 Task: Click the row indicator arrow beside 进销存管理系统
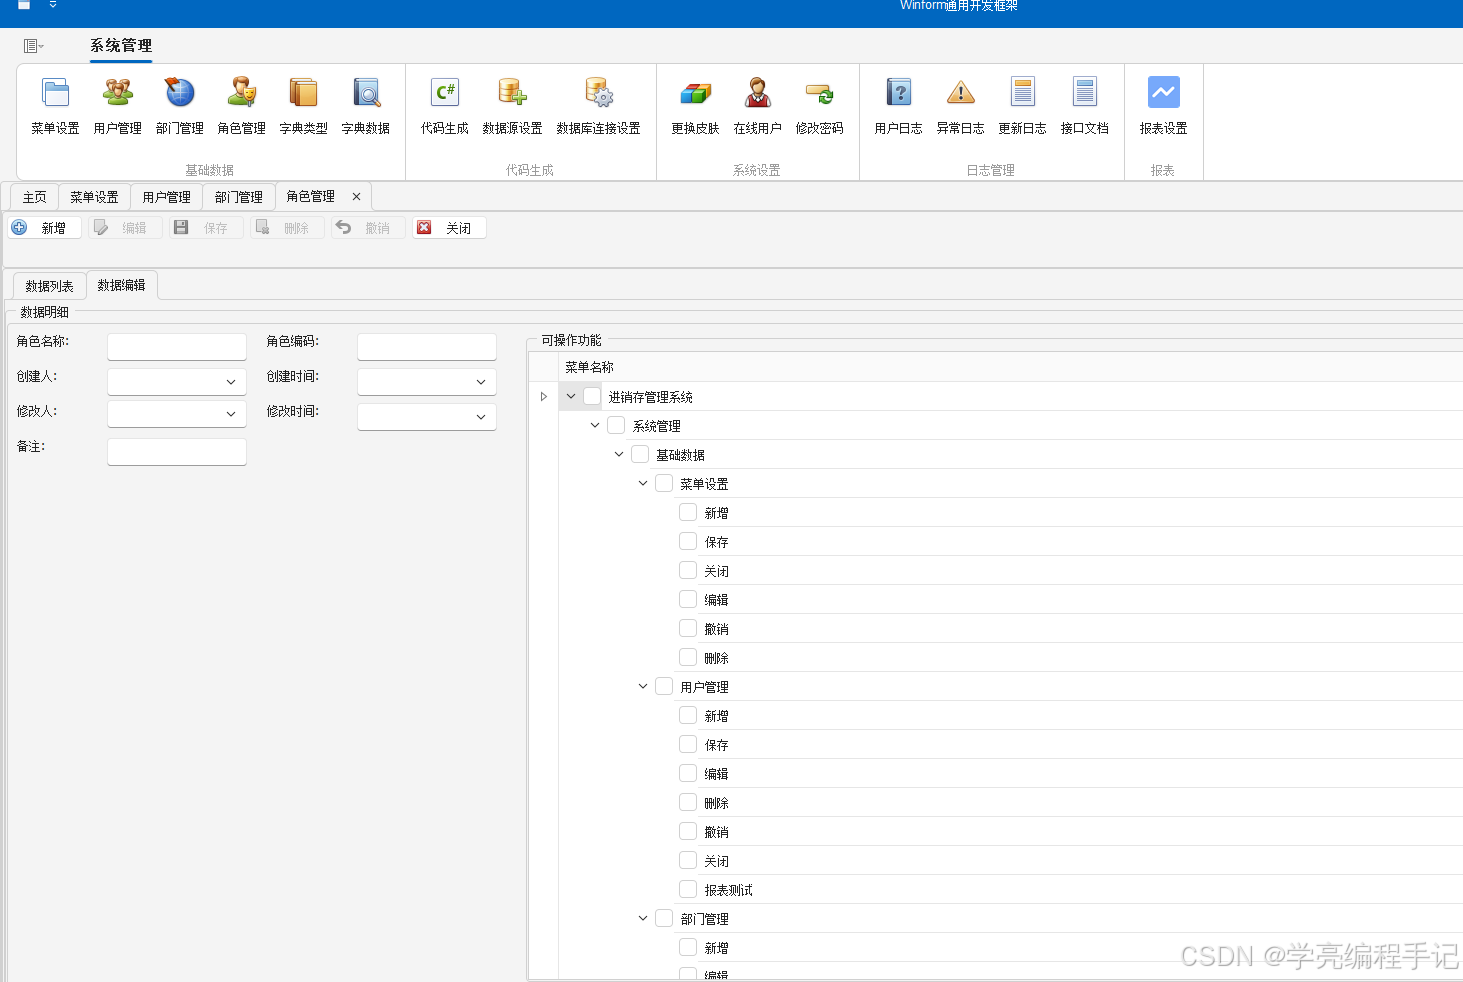(543, 397)
